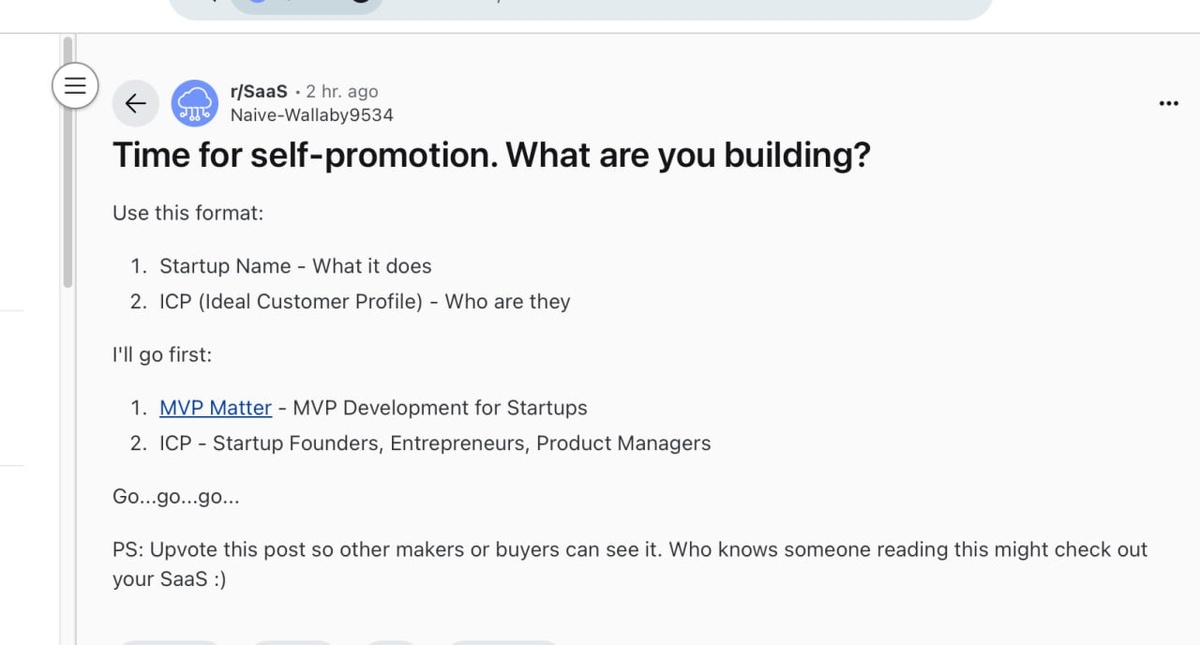
Task: Open the r/SaaS community link
Action: (x=258, y=91)
